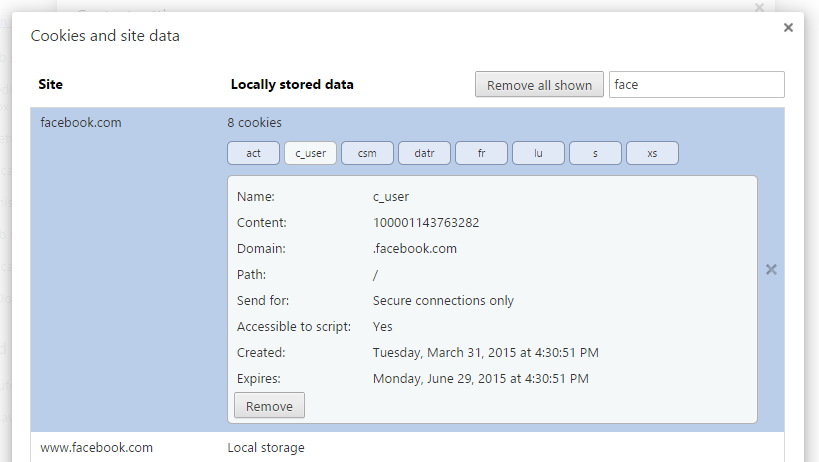Click the 'Cookies and site data' title
This screenshot has height=462, width=819.
pyautogui.click(x=105, y=35)
